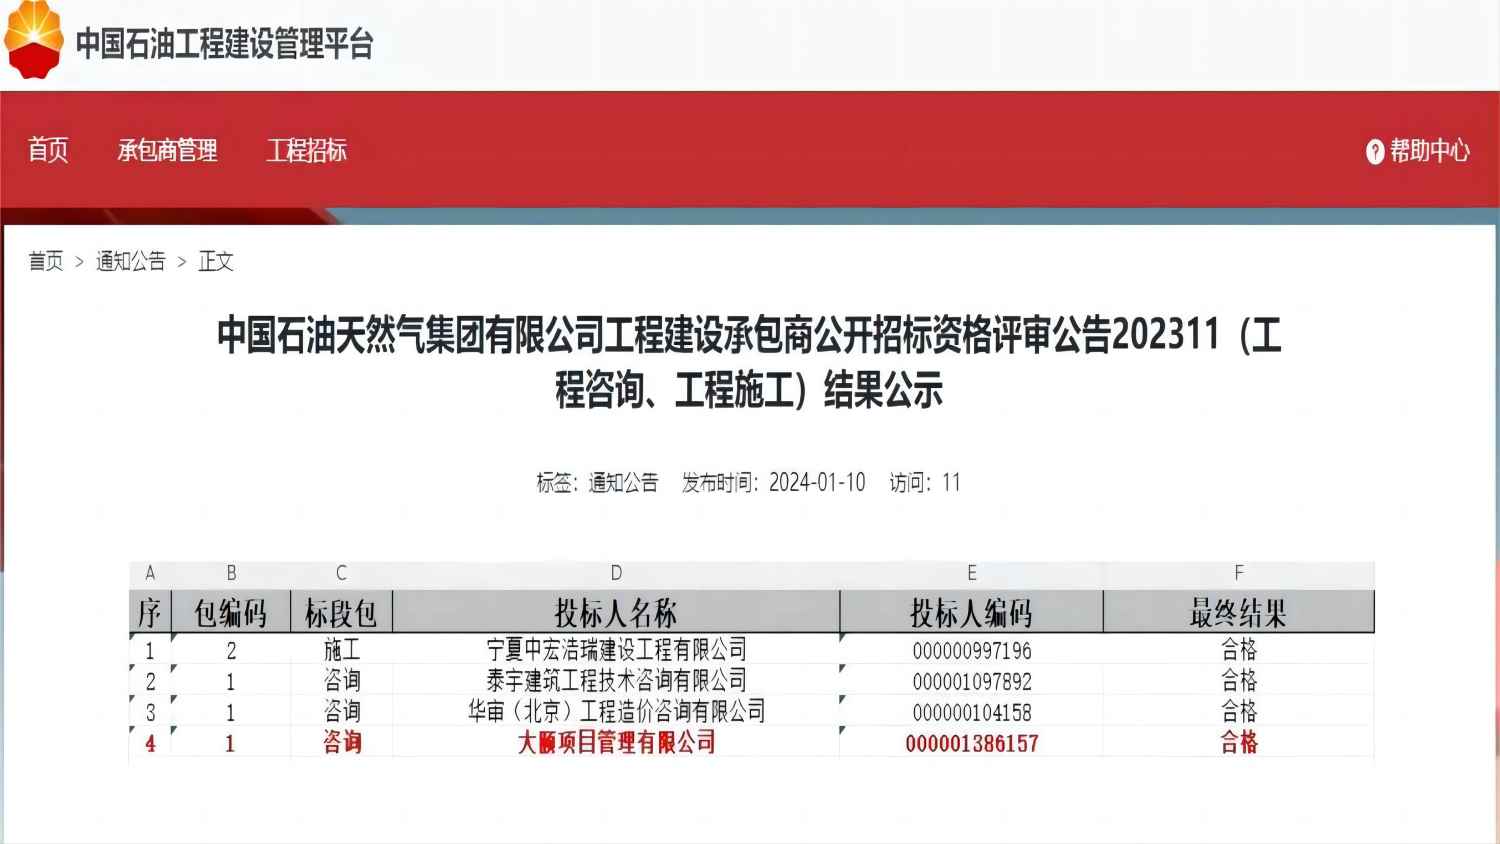The width and height of the screenshot is (1500, 844).
Task: Click 正文 in the breadcrumb
Action: [x=216, y=261]
